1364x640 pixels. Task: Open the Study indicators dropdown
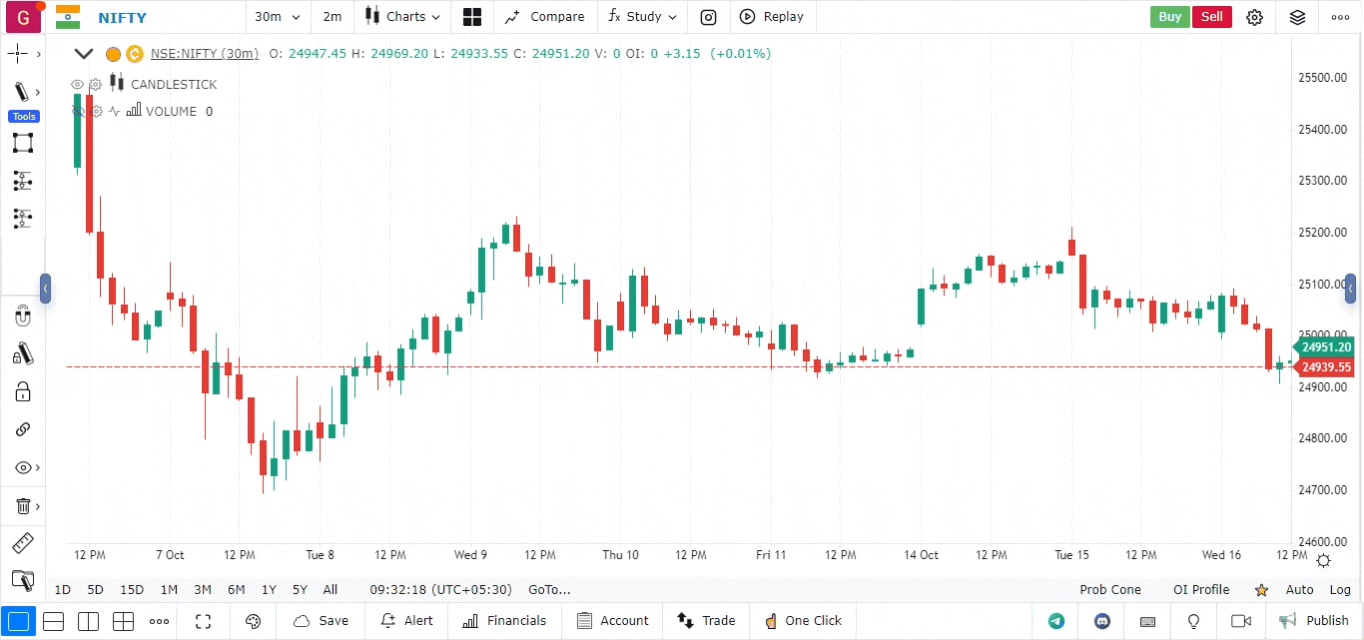point(642,17)
